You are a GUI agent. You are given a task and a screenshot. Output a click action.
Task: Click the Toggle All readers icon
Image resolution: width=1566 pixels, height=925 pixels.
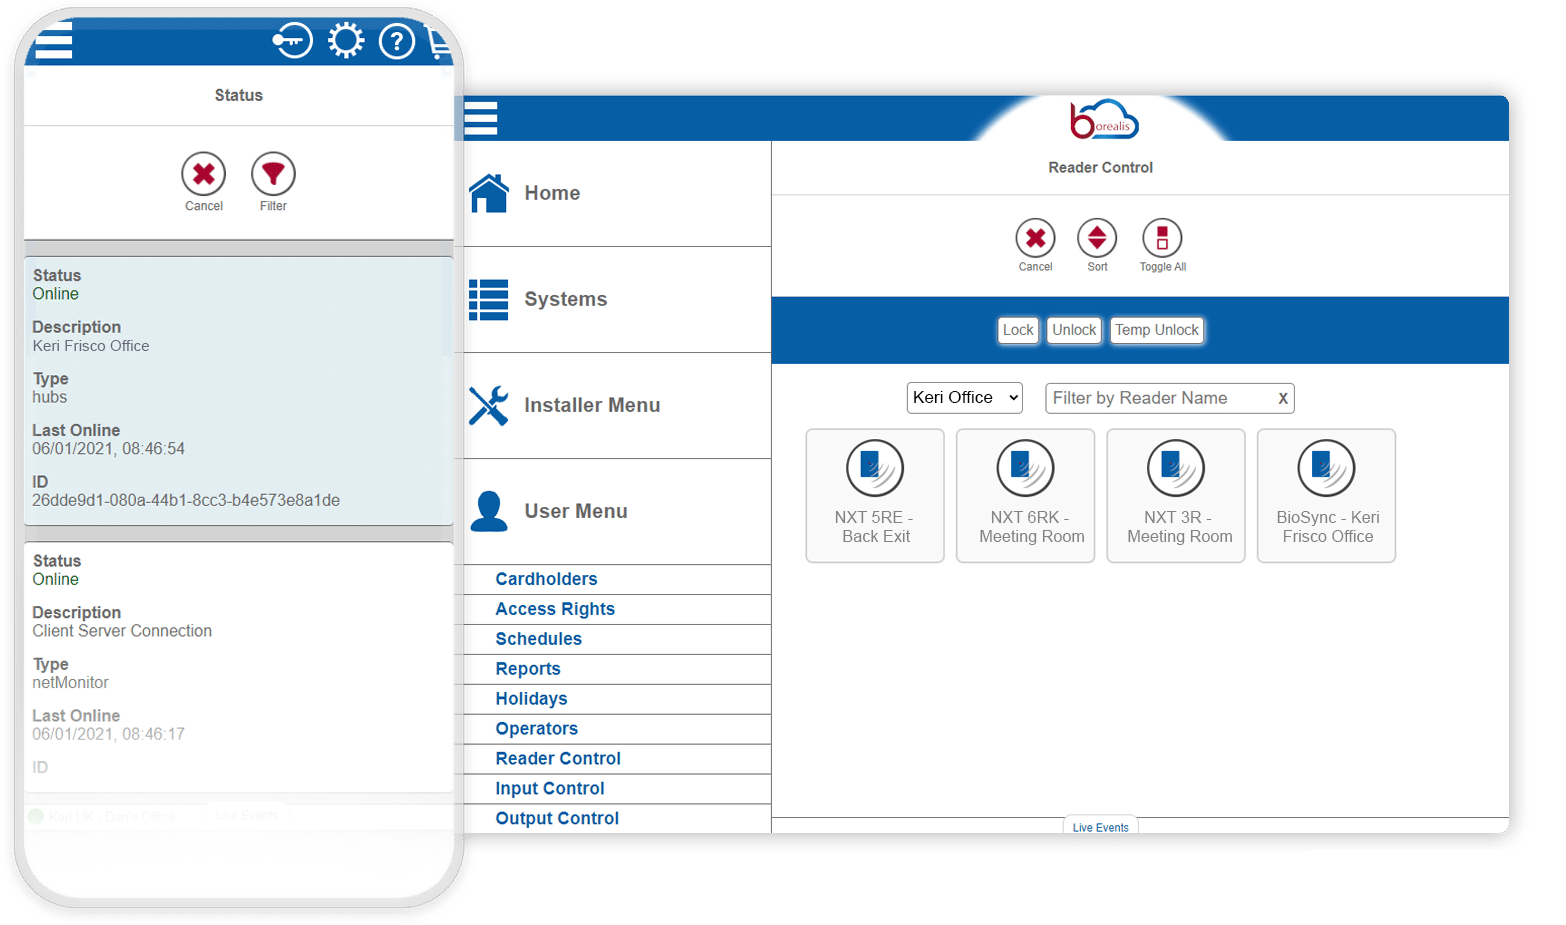click(x=1162, y=239)
